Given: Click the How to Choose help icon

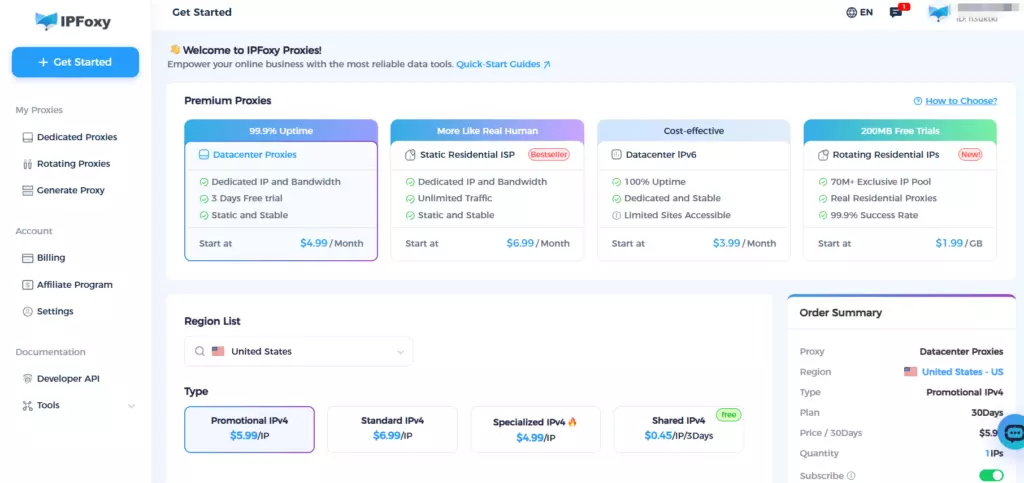Looking at the screenshot, I should [x=918, y=101].
